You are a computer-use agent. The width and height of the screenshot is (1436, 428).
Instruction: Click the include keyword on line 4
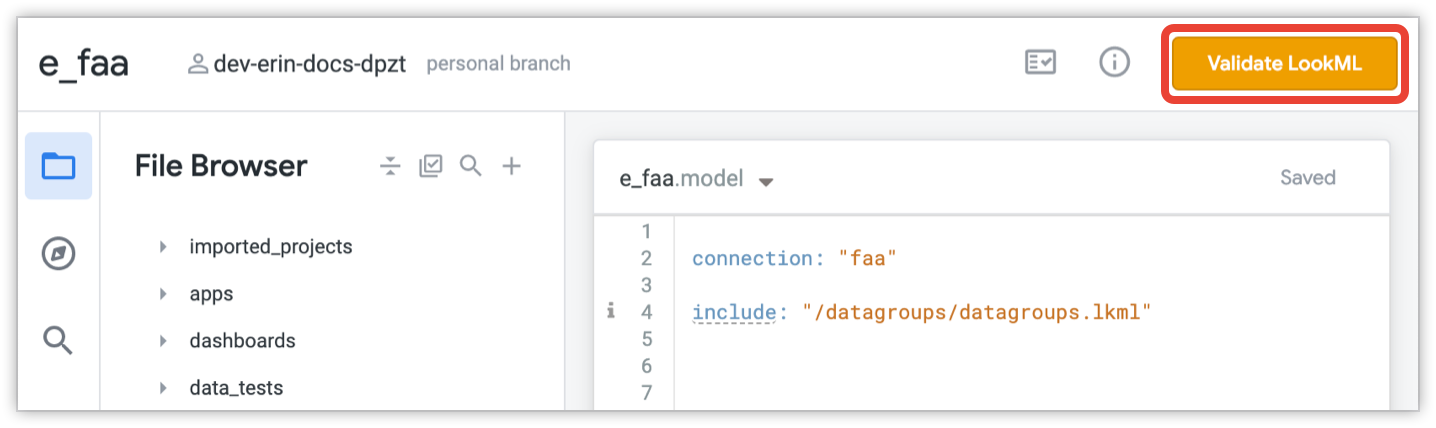733,312
